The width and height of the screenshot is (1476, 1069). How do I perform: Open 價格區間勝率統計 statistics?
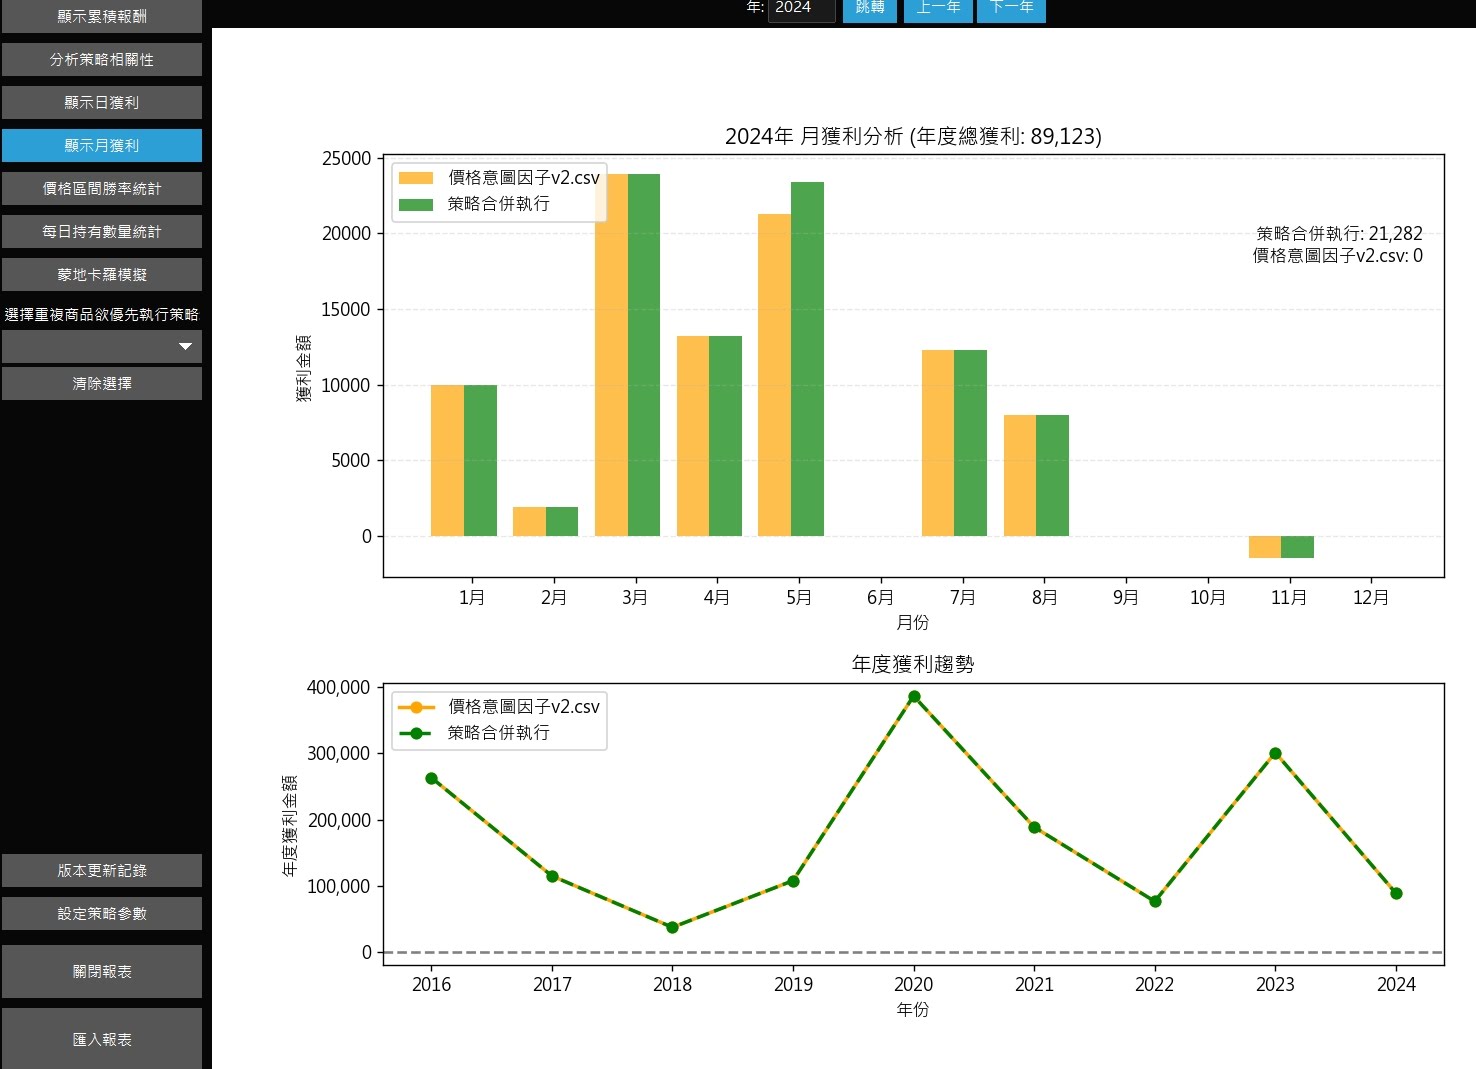(x=101, y=188)
